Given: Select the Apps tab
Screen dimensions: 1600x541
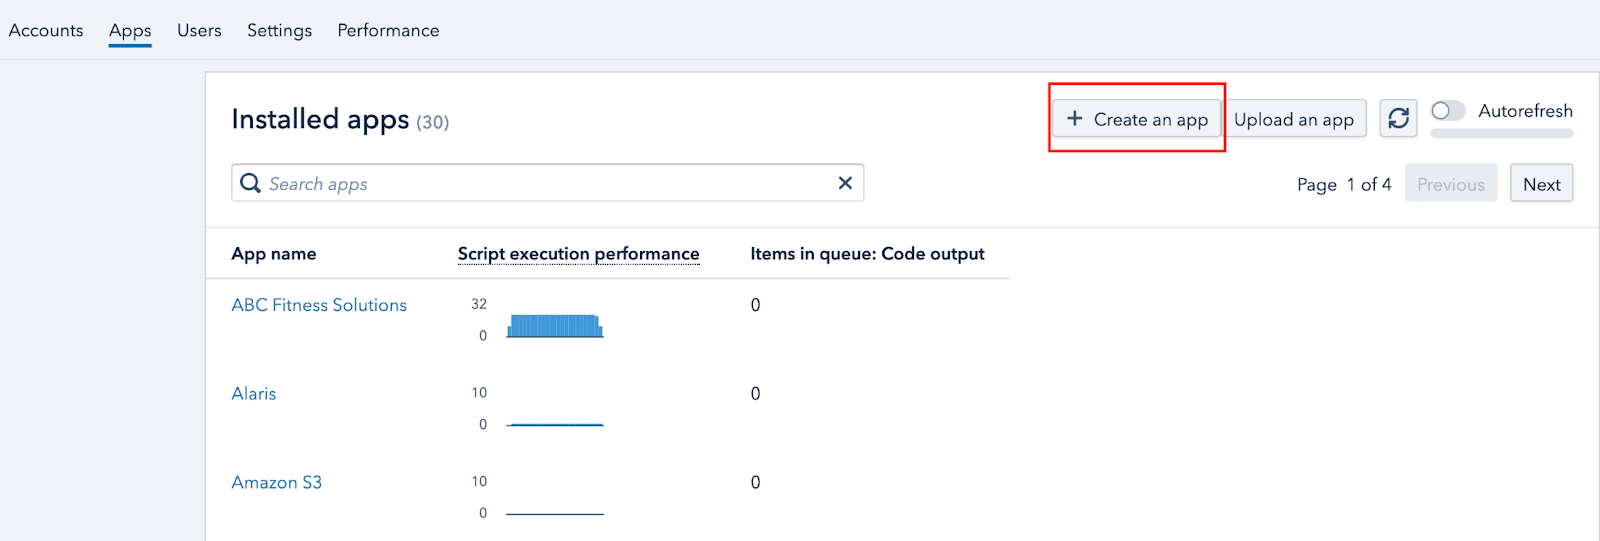Looking at the screenshot, I should [x=130, y=31].
